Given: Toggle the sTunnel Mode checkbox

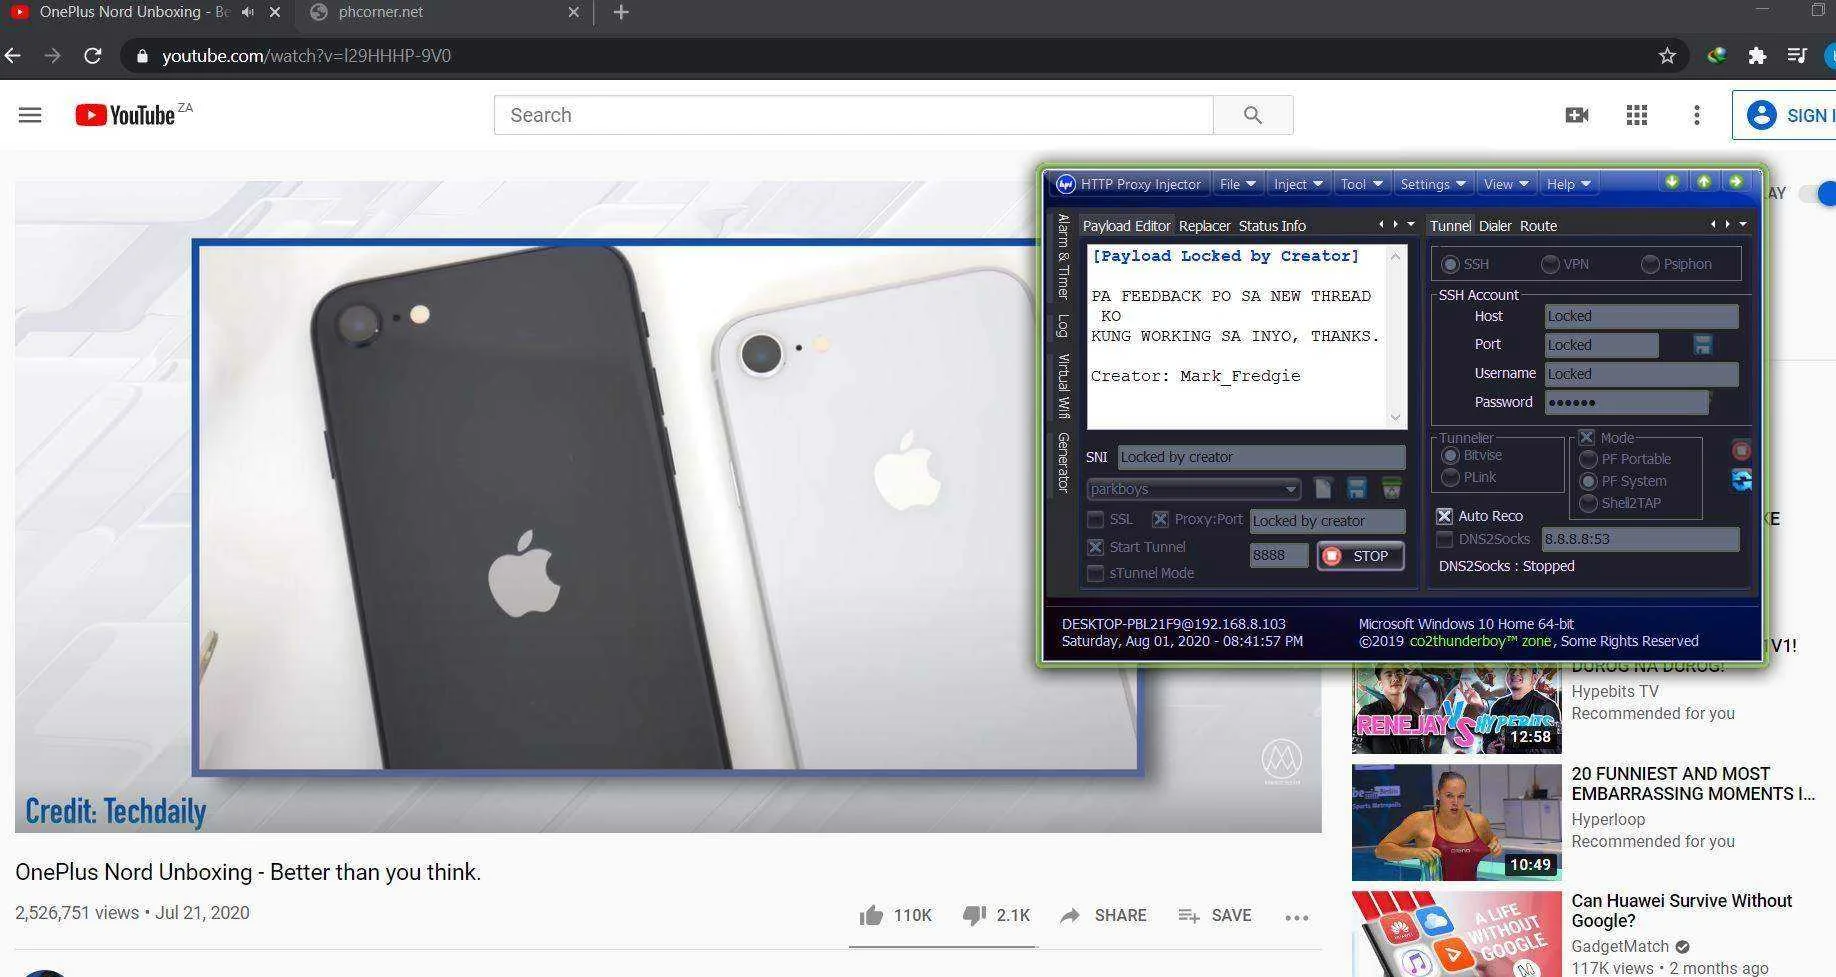Looking at the screenshot, I should tap(1096, 573).
